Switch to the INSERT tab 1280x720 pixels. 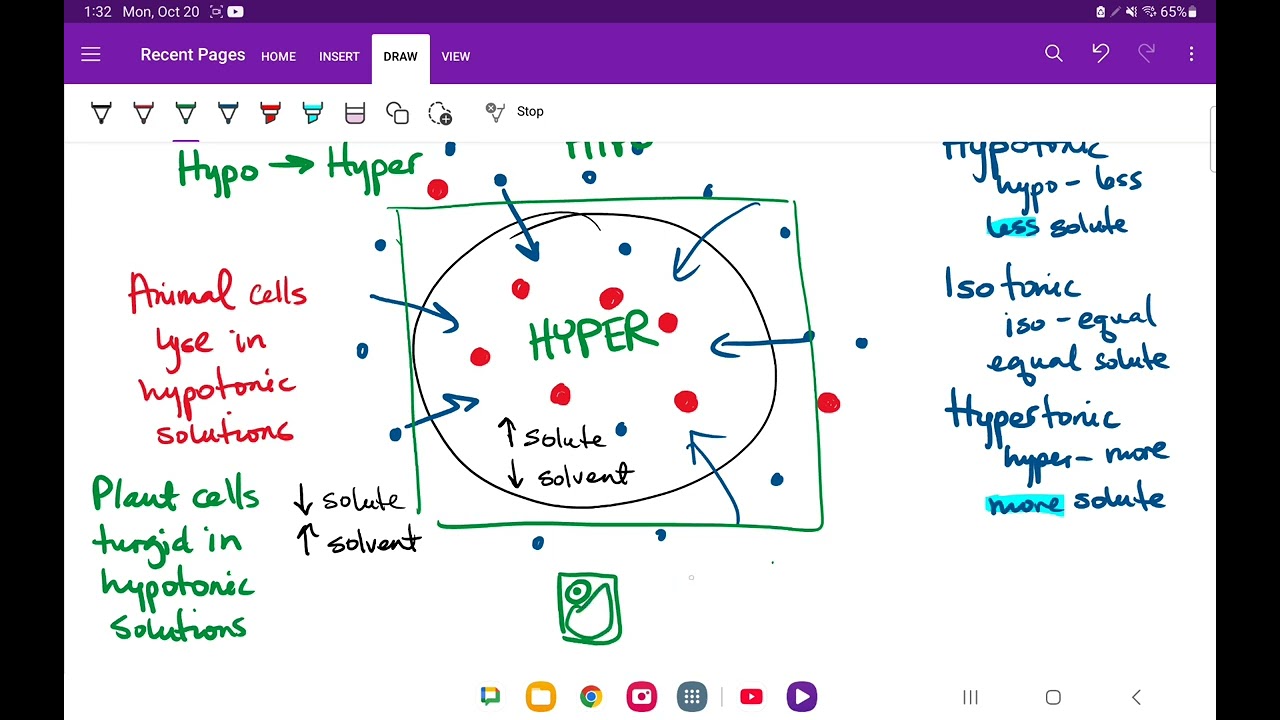[339, 57]
